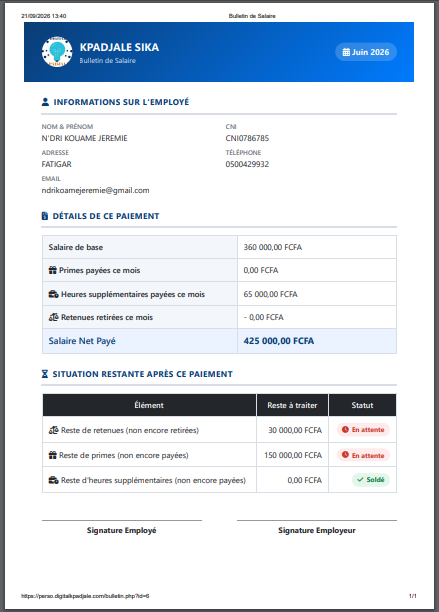
Task: Click the 425 000,00 FCFA net salary
Action: click(279, 341)
